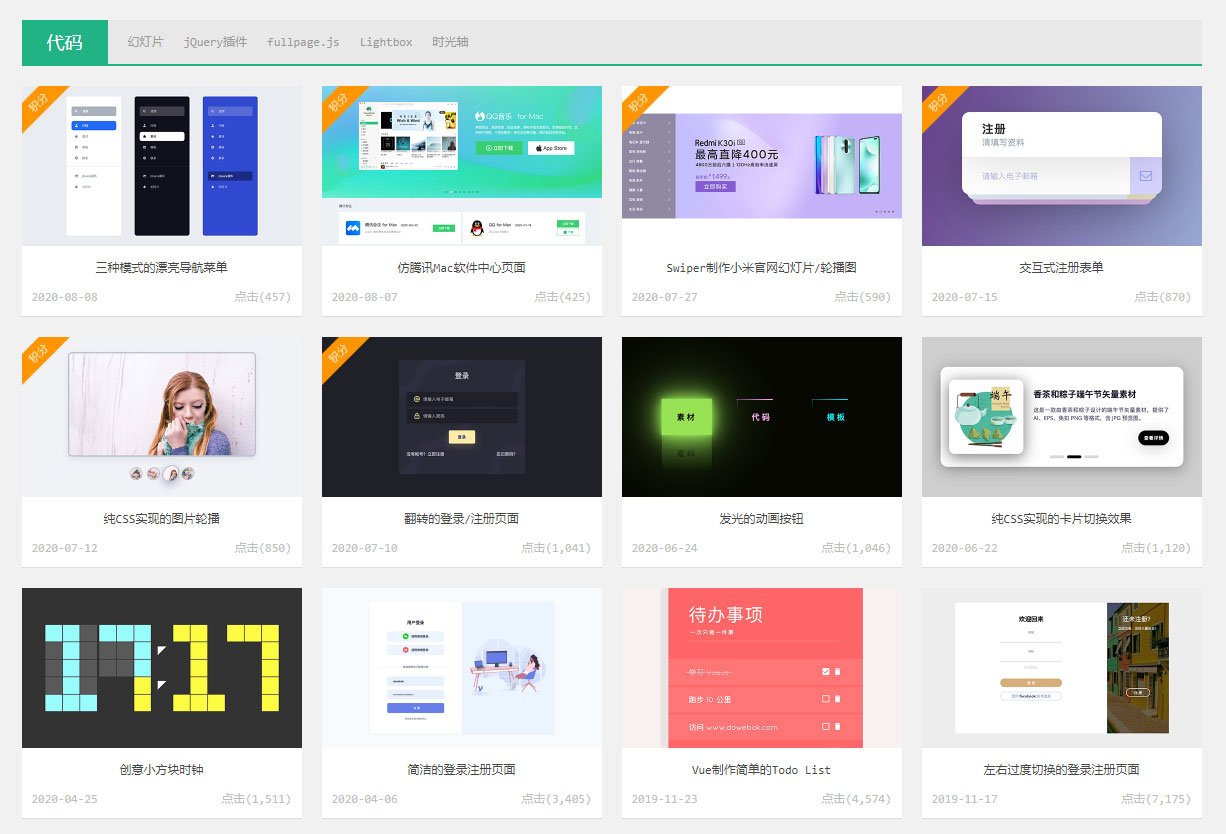The image size is (1226, 834).
Task: Open the 仿腾讯Mac软件中心页面 title link
Action: [462, 267]
